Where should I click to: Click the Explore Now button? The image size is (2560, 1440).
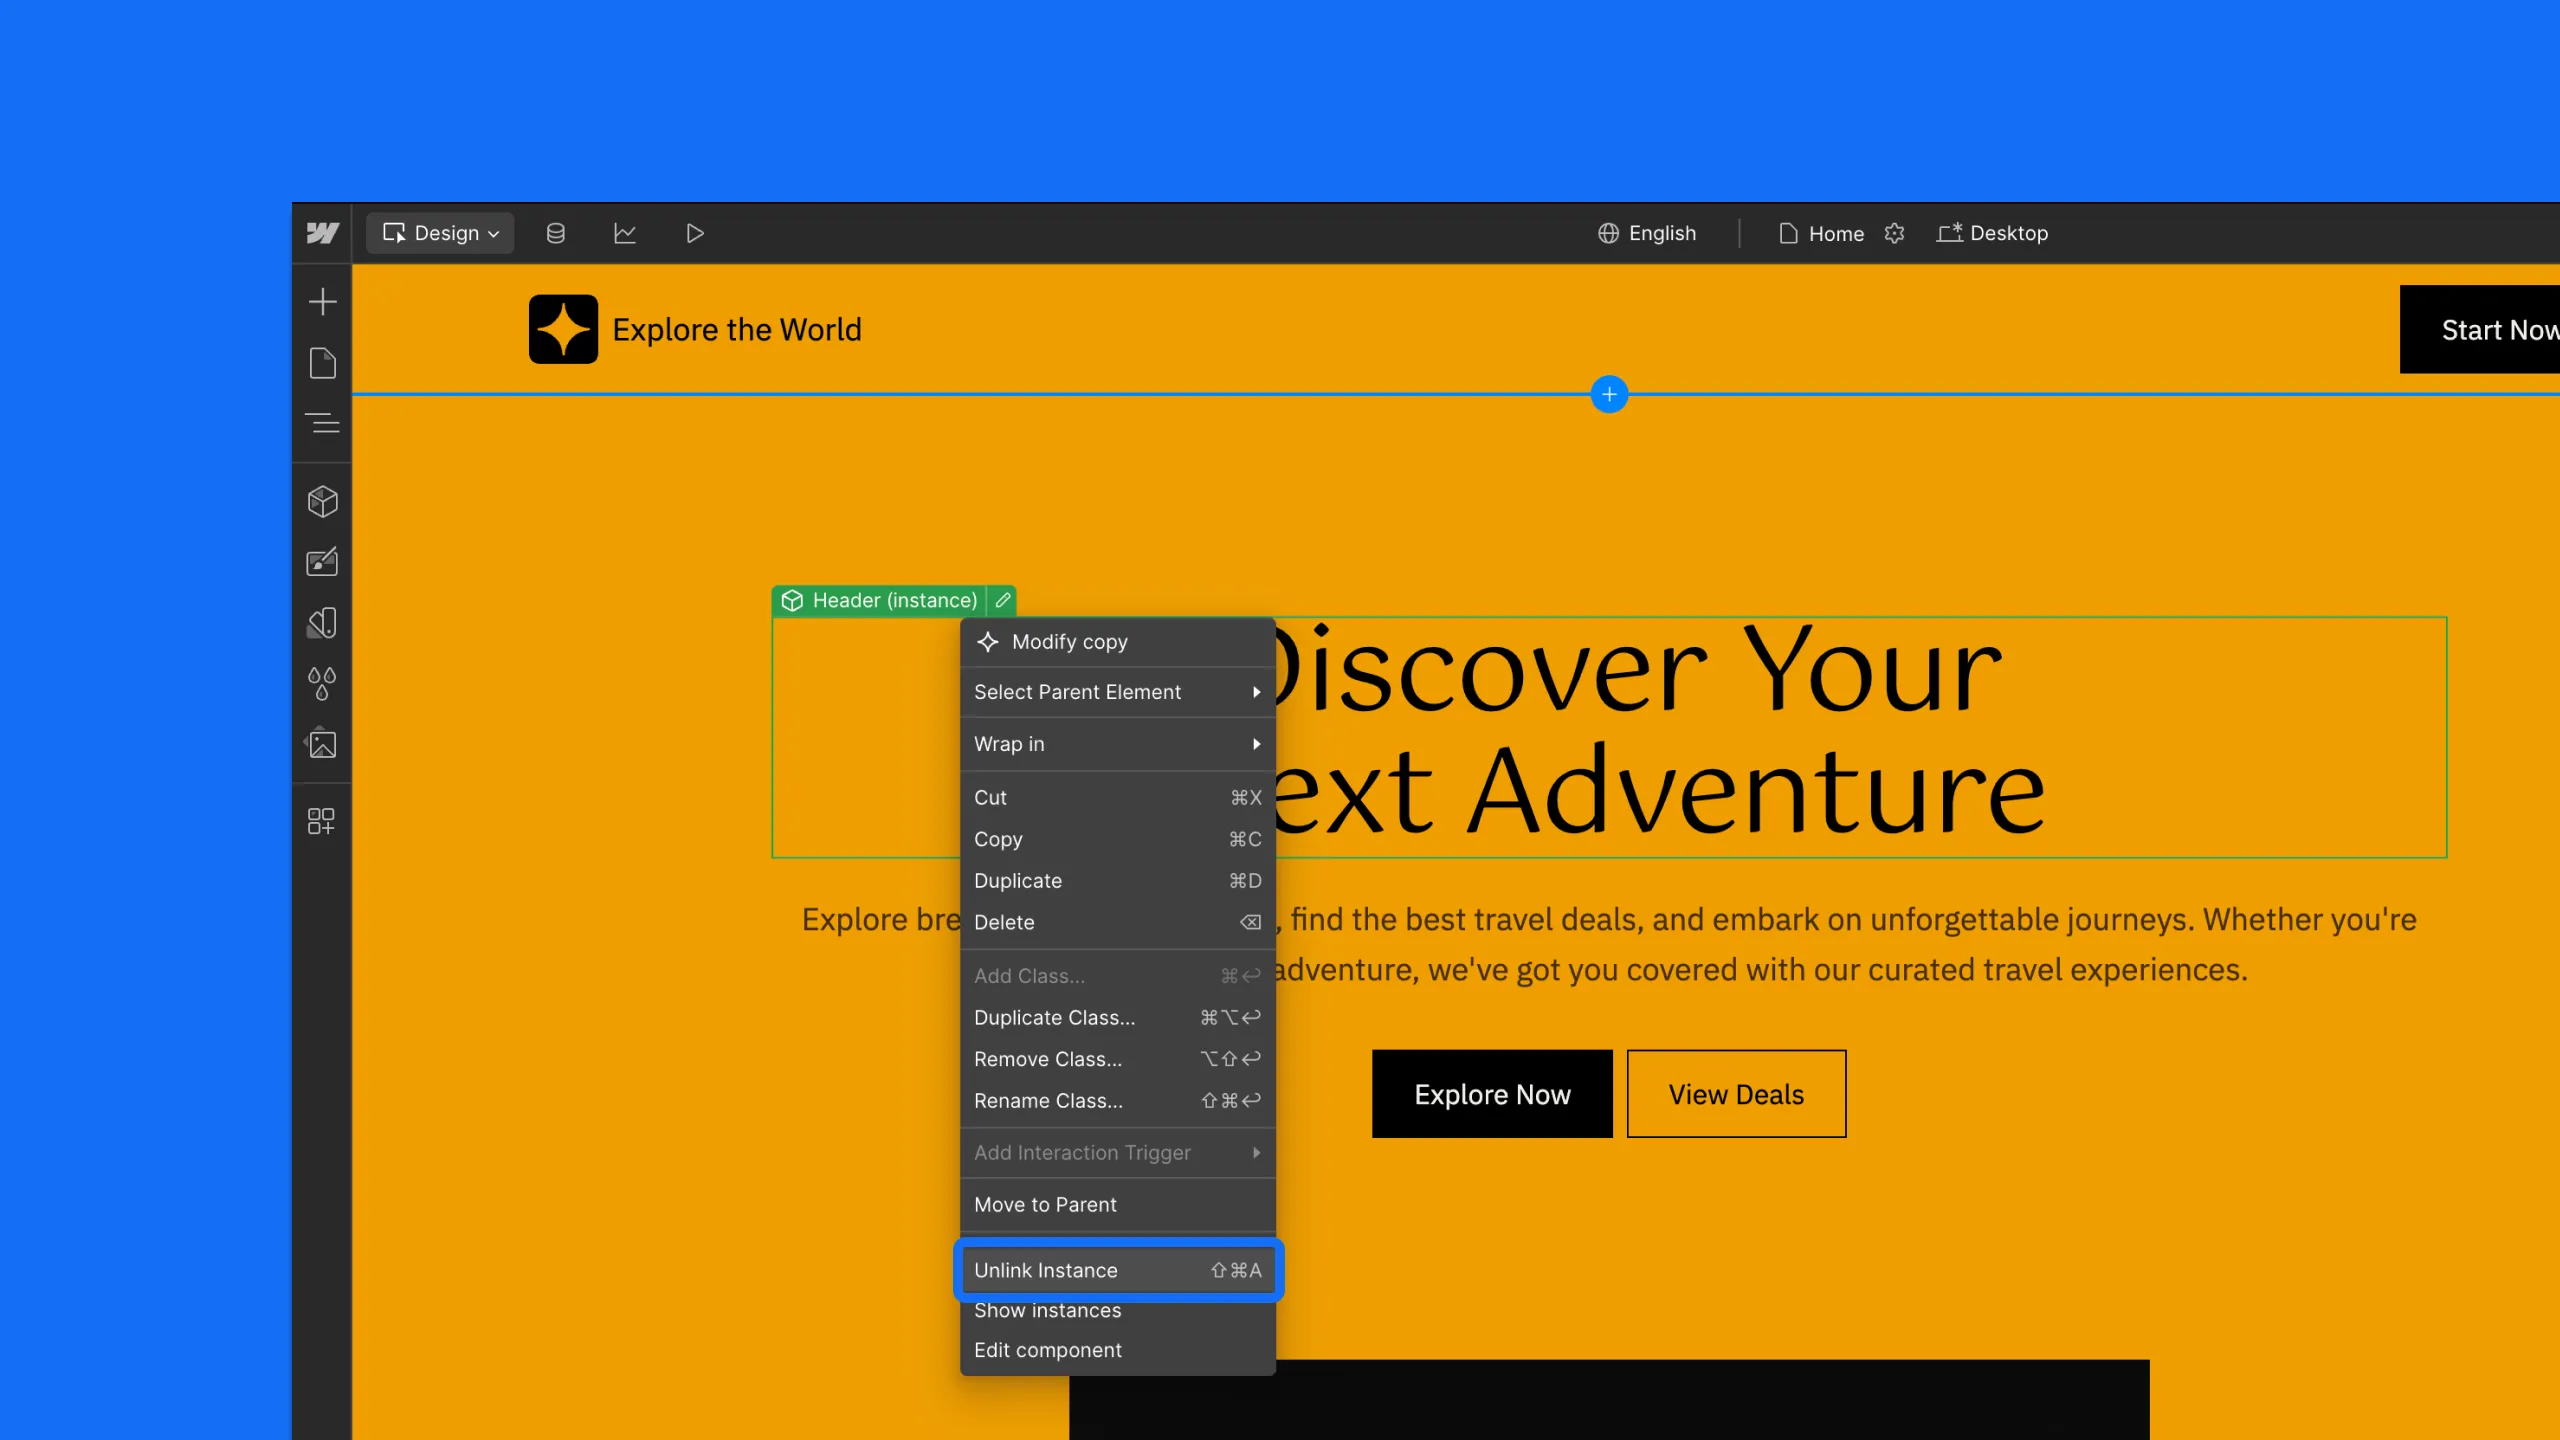tap(1492, 1094)
